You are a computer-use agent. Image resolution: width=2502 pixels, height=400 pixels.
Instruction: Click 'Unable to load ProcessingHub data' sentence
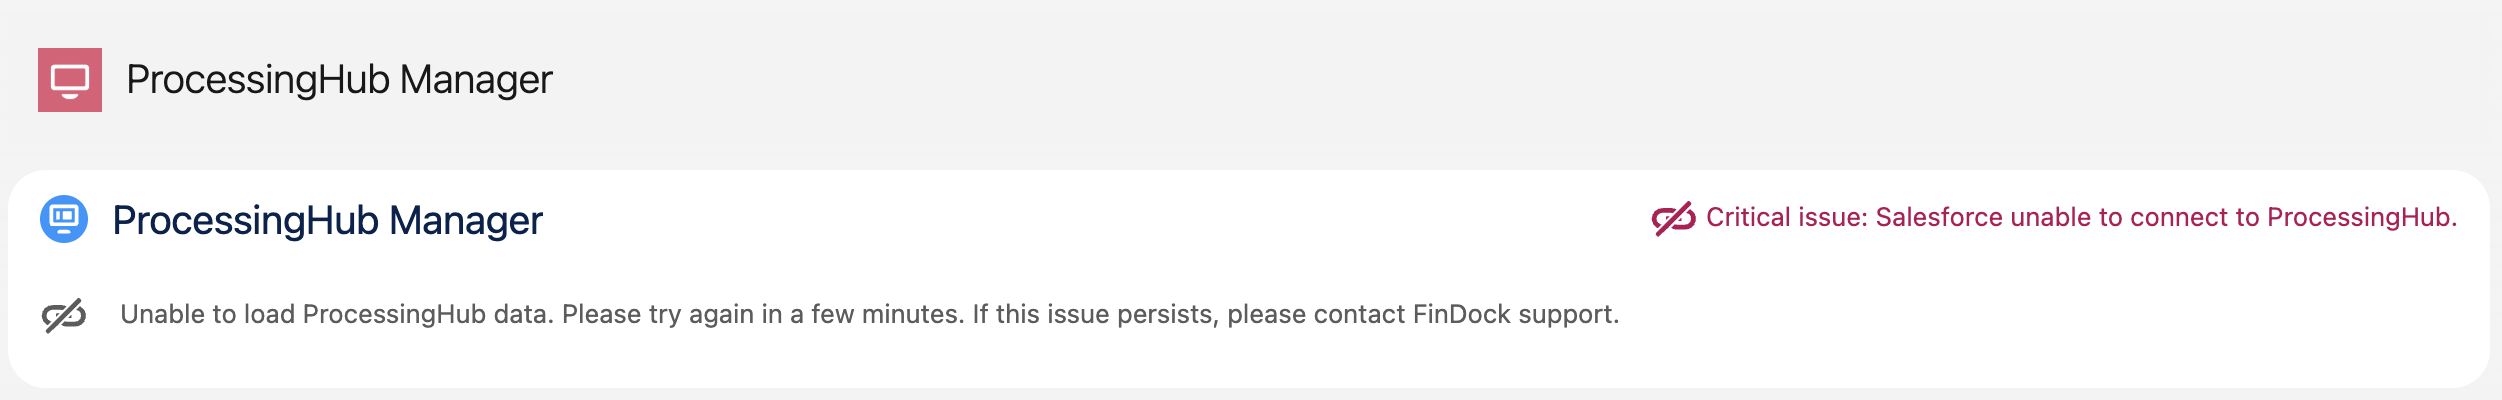[336, 315]
